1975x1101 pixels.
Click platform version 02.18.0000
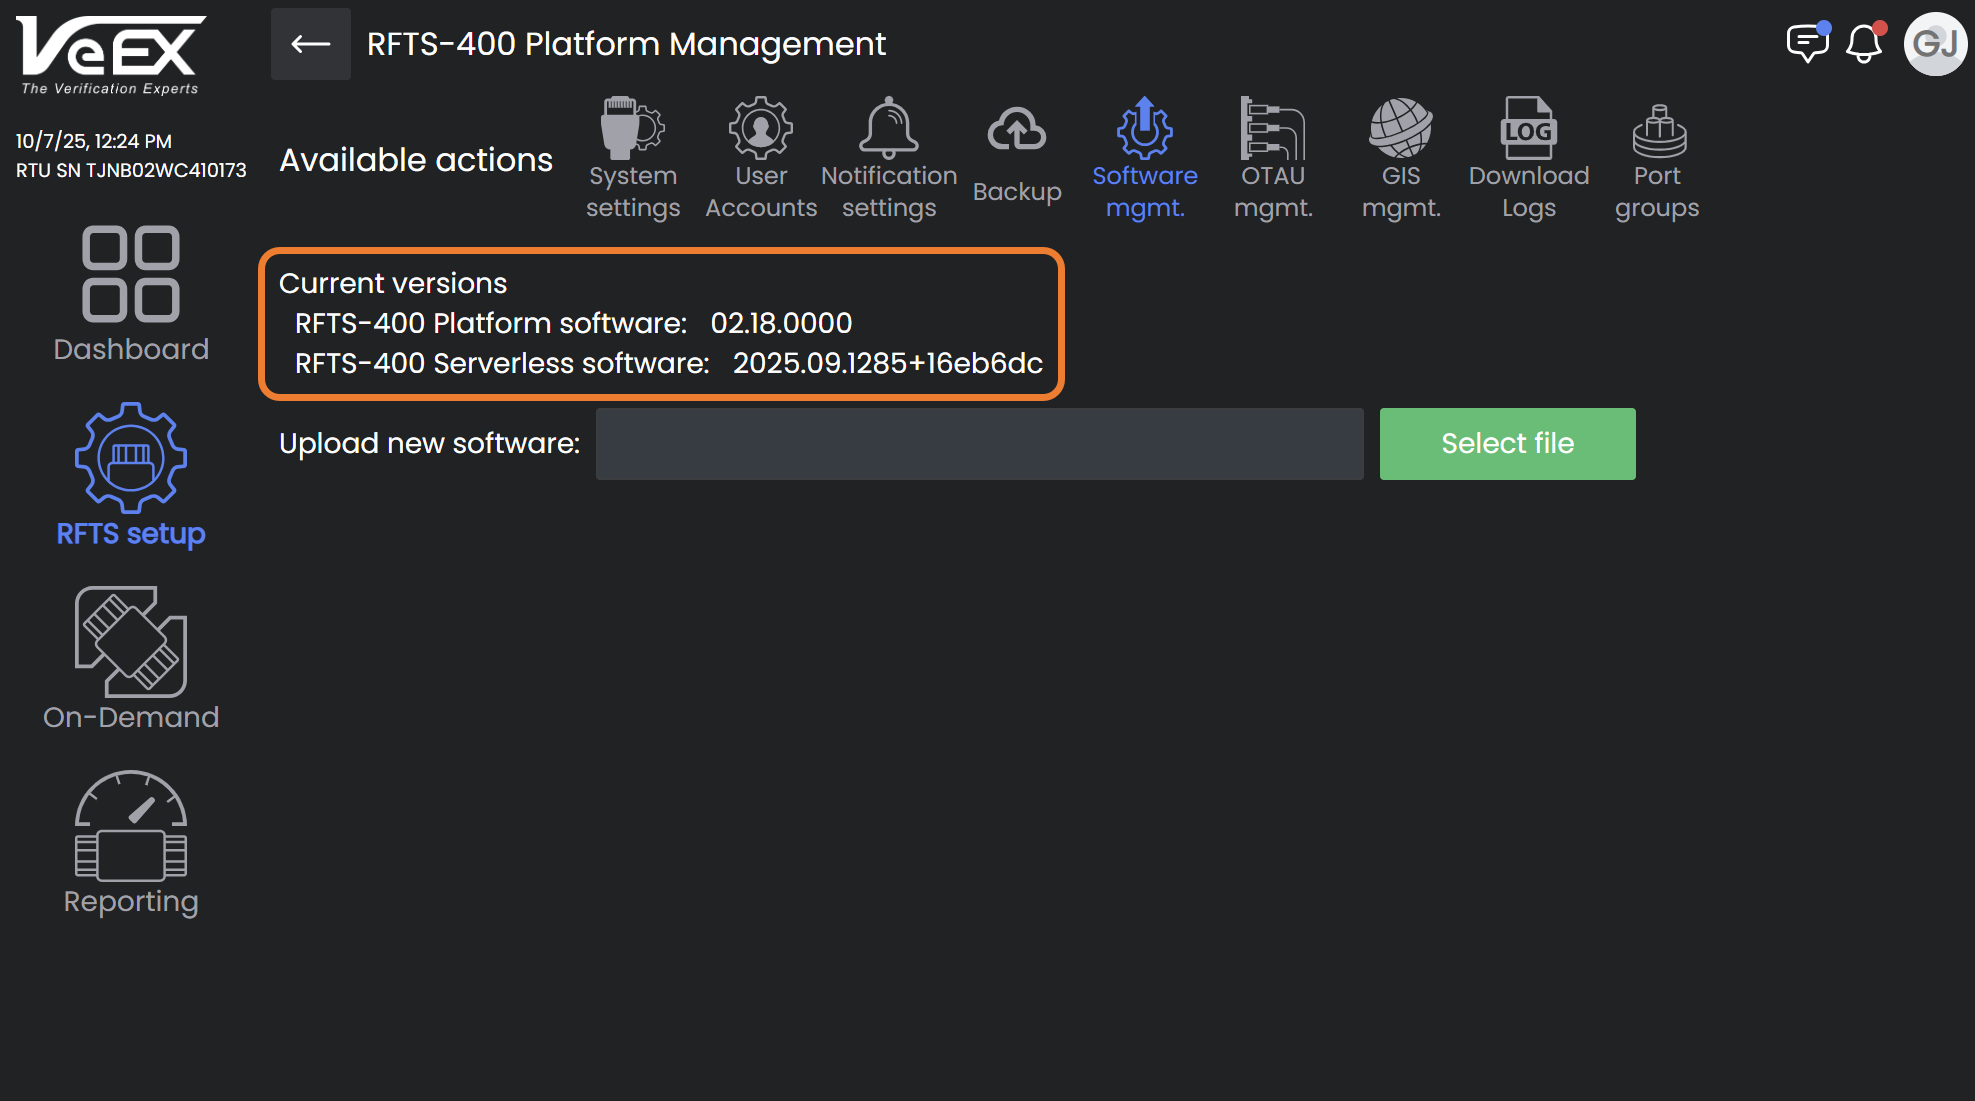click(781, 323)
